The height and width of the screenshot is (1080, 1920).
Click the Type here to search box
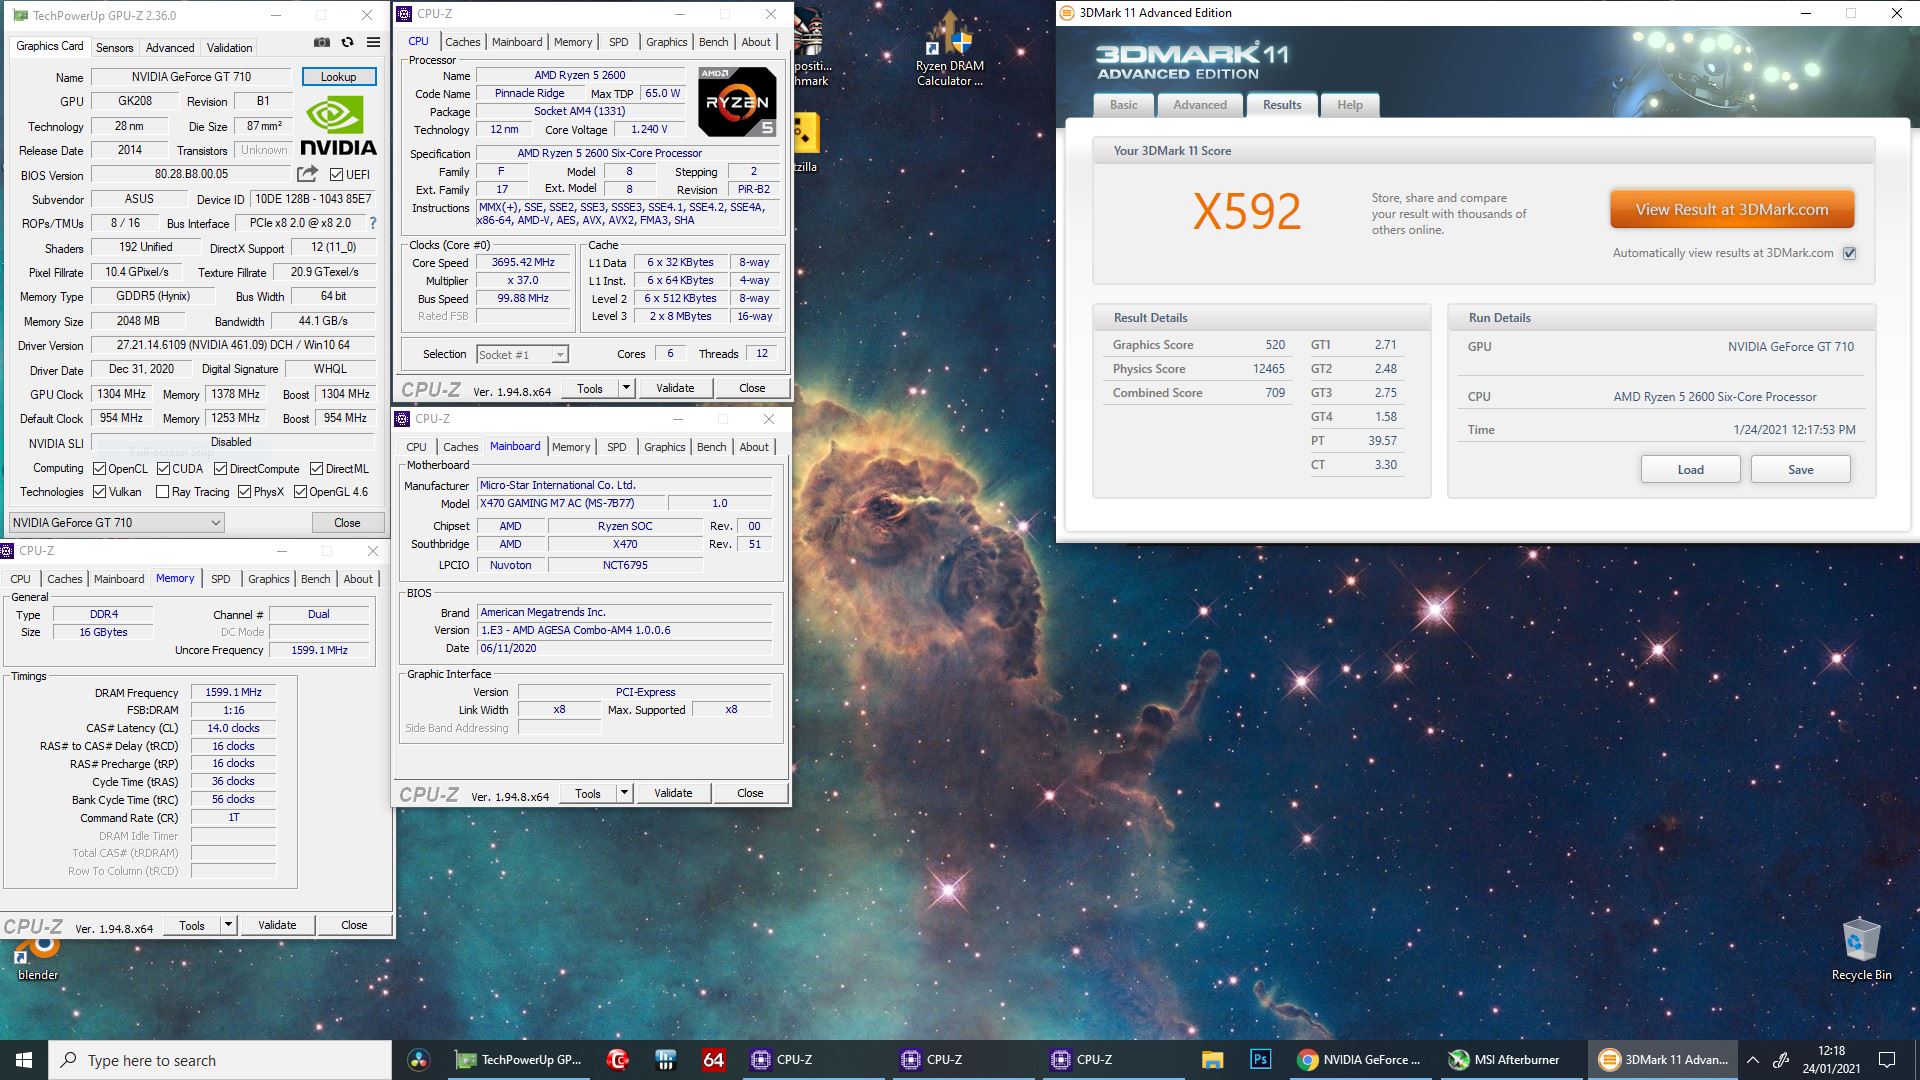click(220, 1060)
